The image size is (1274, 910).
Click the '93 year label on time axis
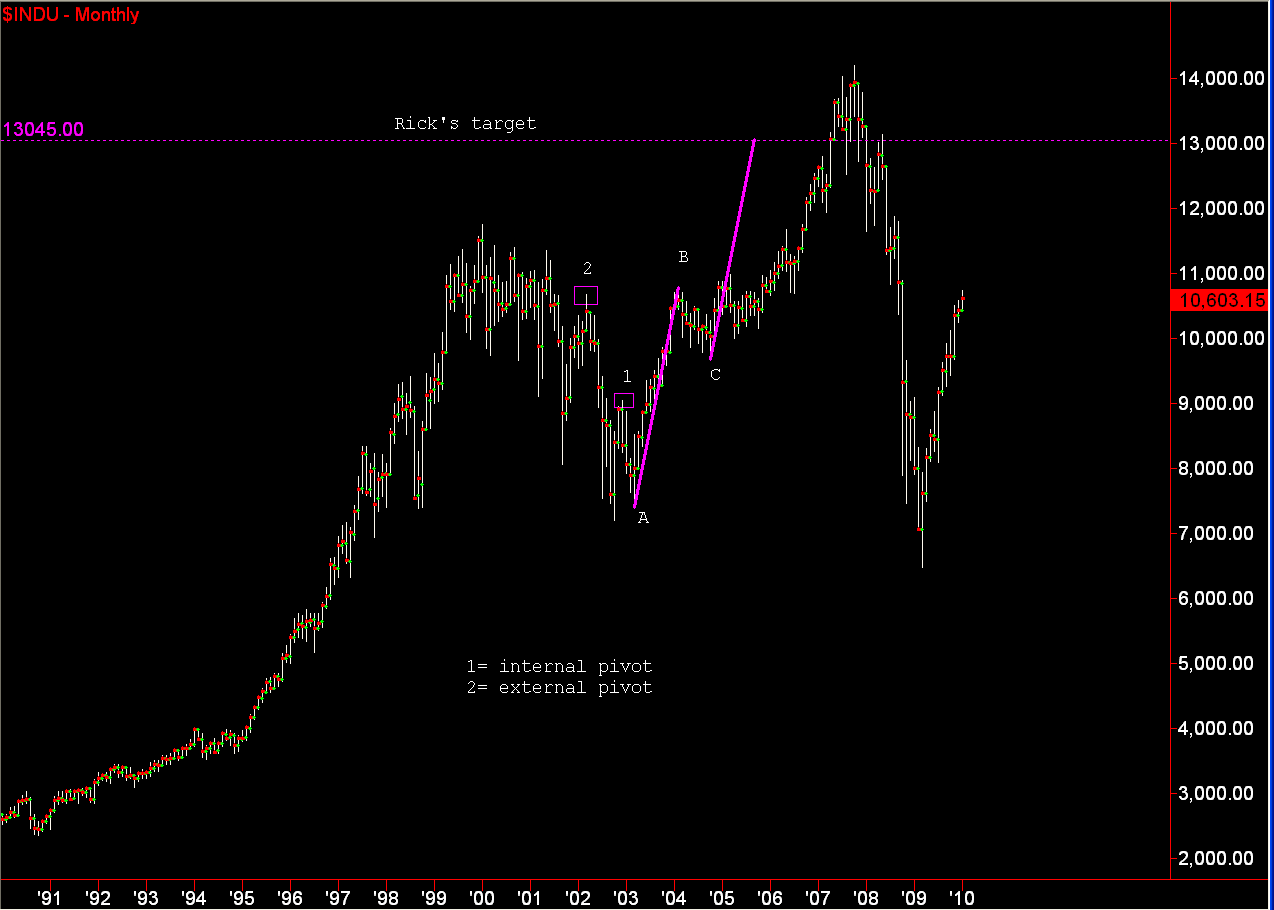coord(146,896)
